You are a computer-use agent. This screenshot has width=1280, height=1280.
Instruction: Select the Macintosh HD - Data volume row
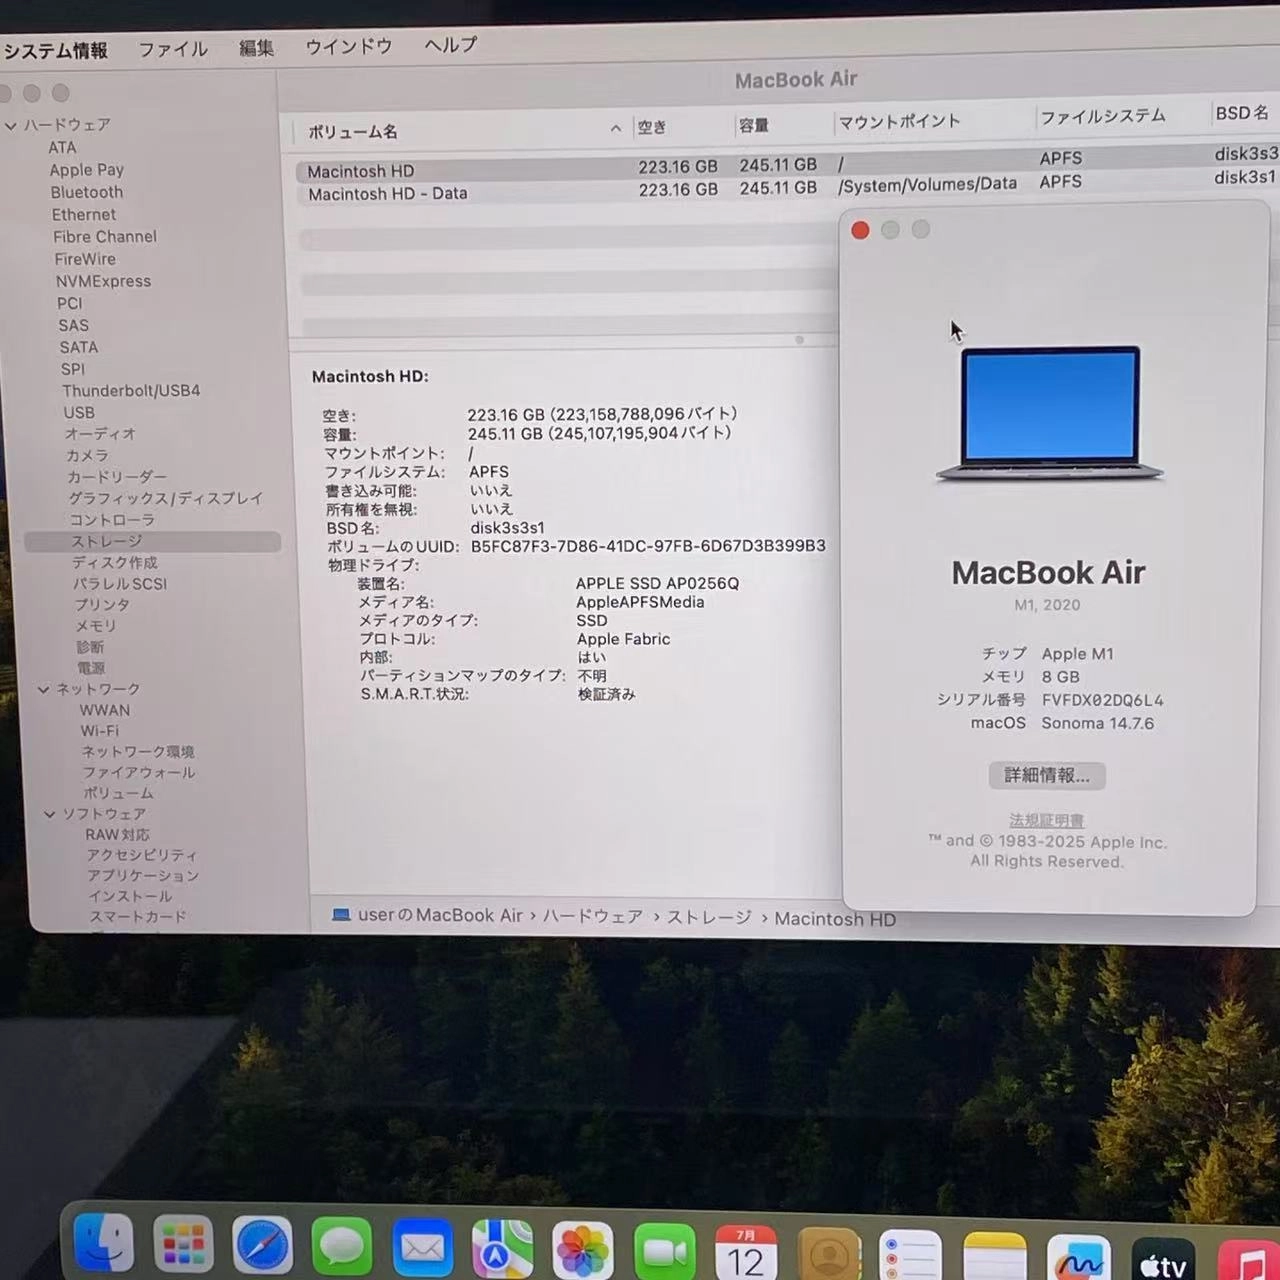(387, 193)
